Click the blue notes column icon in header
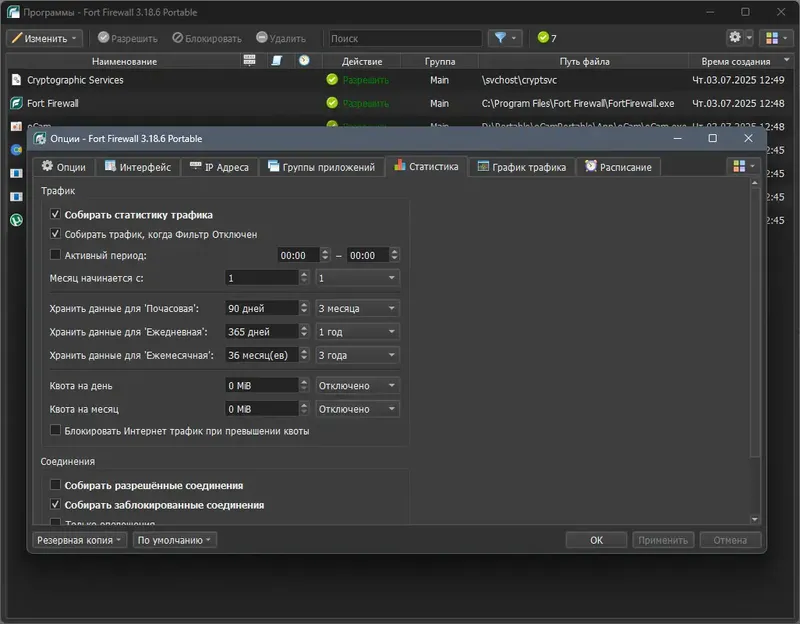 point(277,61)
